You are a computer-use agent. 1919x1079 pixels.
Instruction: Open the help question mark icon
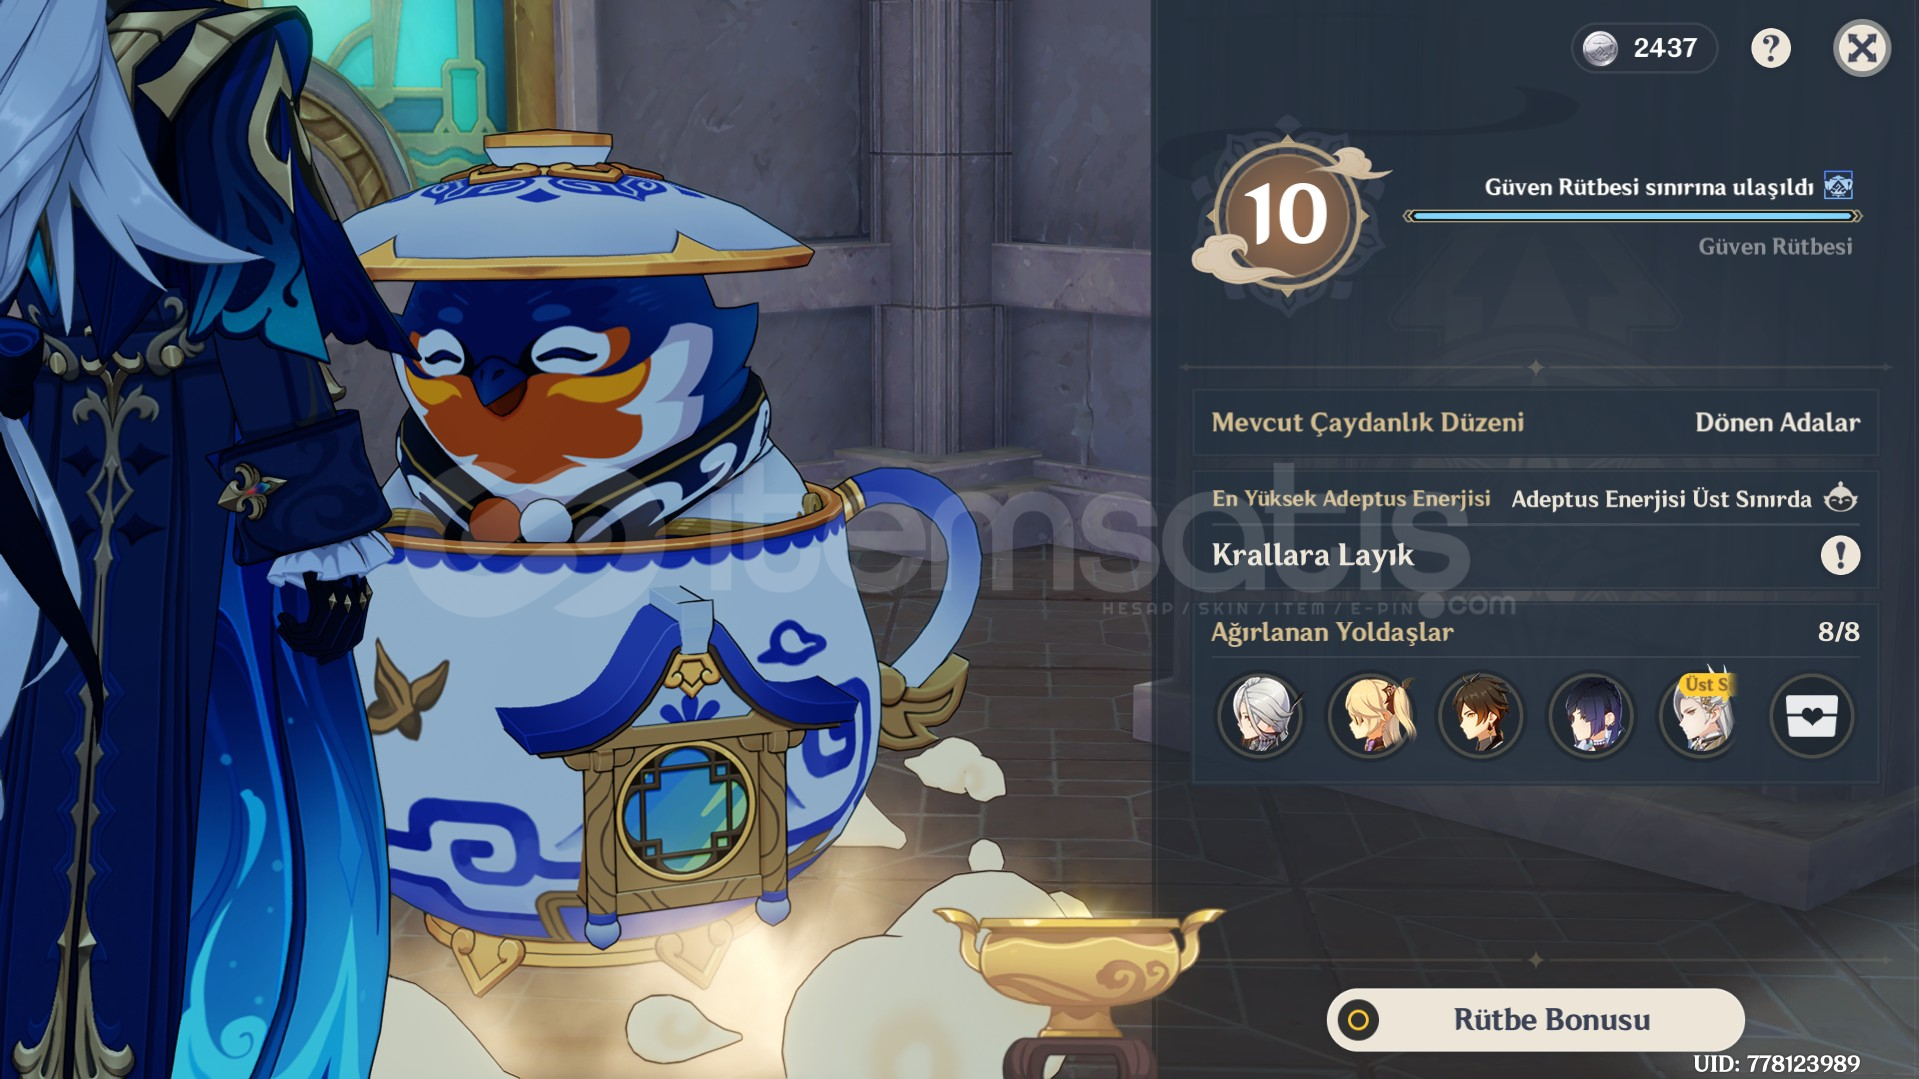coord(1770,48)
